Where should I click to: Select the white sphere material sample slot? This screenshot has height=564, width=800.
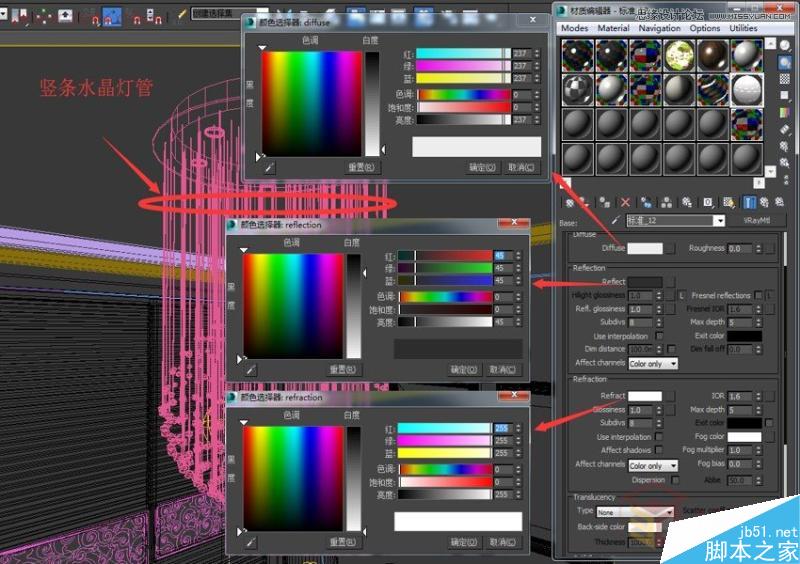click(x=747, y=89)
